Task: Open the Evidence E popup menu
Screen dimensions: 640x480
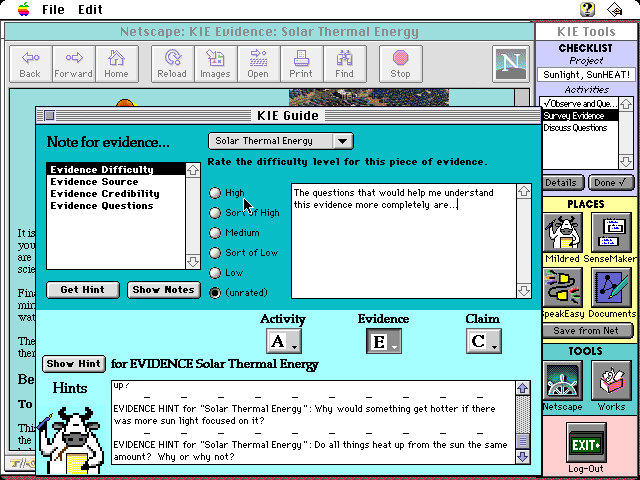Action: [384, 341]
